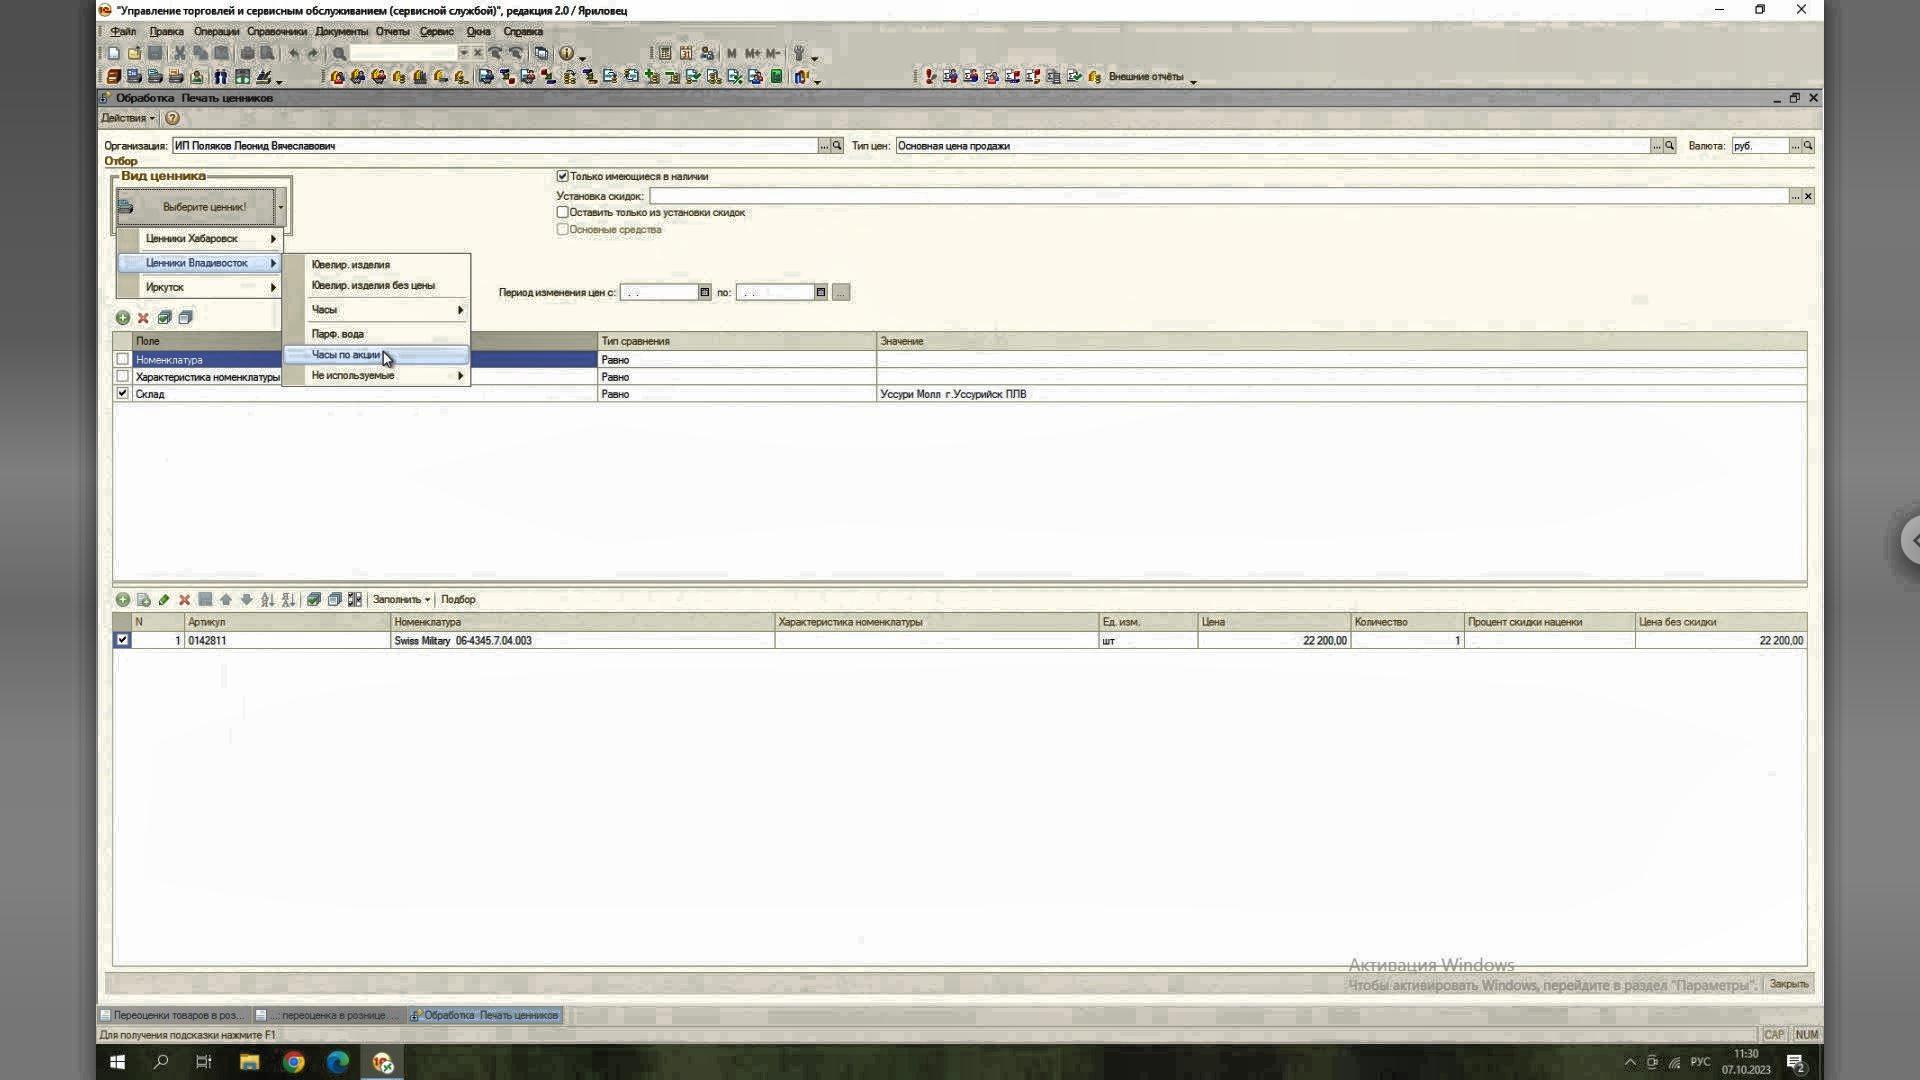Viewport: 1920px width, 1080px height.
Task: Click the magnifier Find icon in toolbar
Action: point(339,53)
